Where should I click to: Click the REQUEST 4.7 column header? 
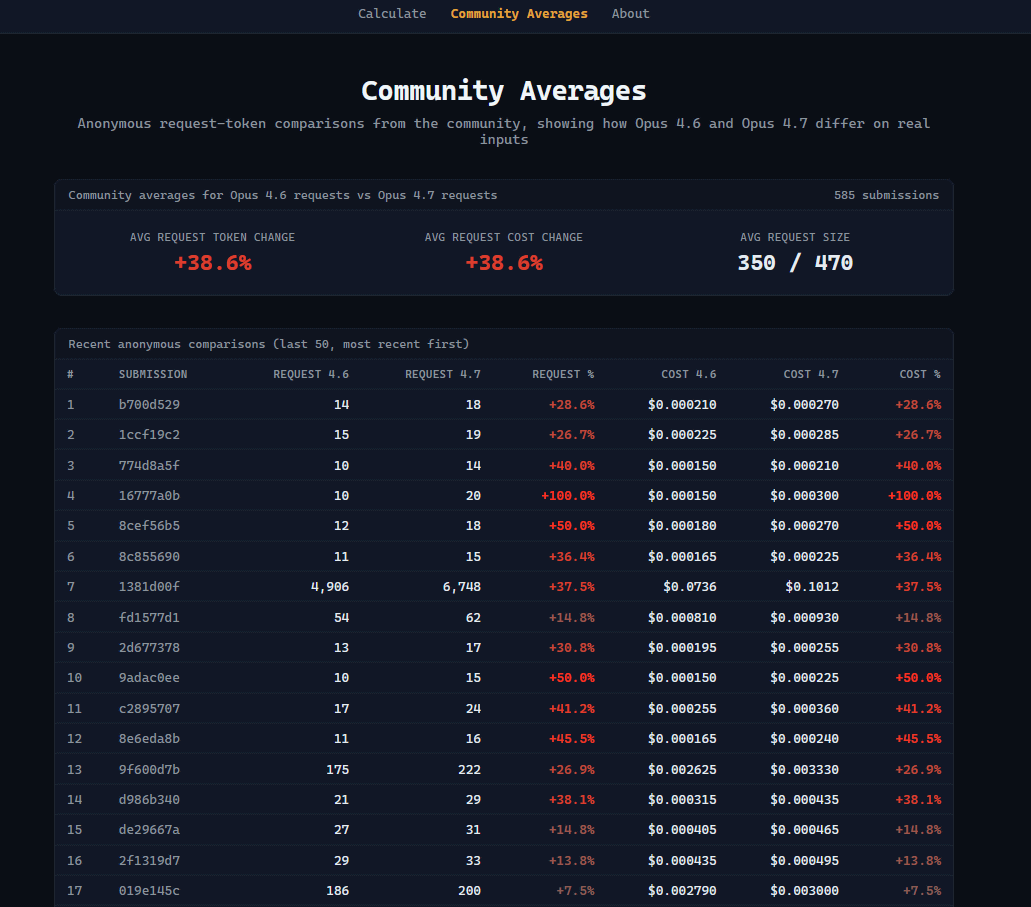pos(442,374)
